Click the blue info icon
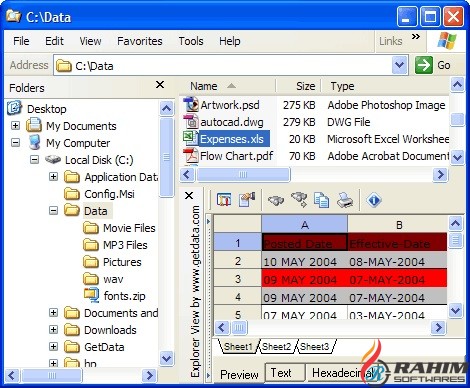470x388 pixels. [374, 200]
